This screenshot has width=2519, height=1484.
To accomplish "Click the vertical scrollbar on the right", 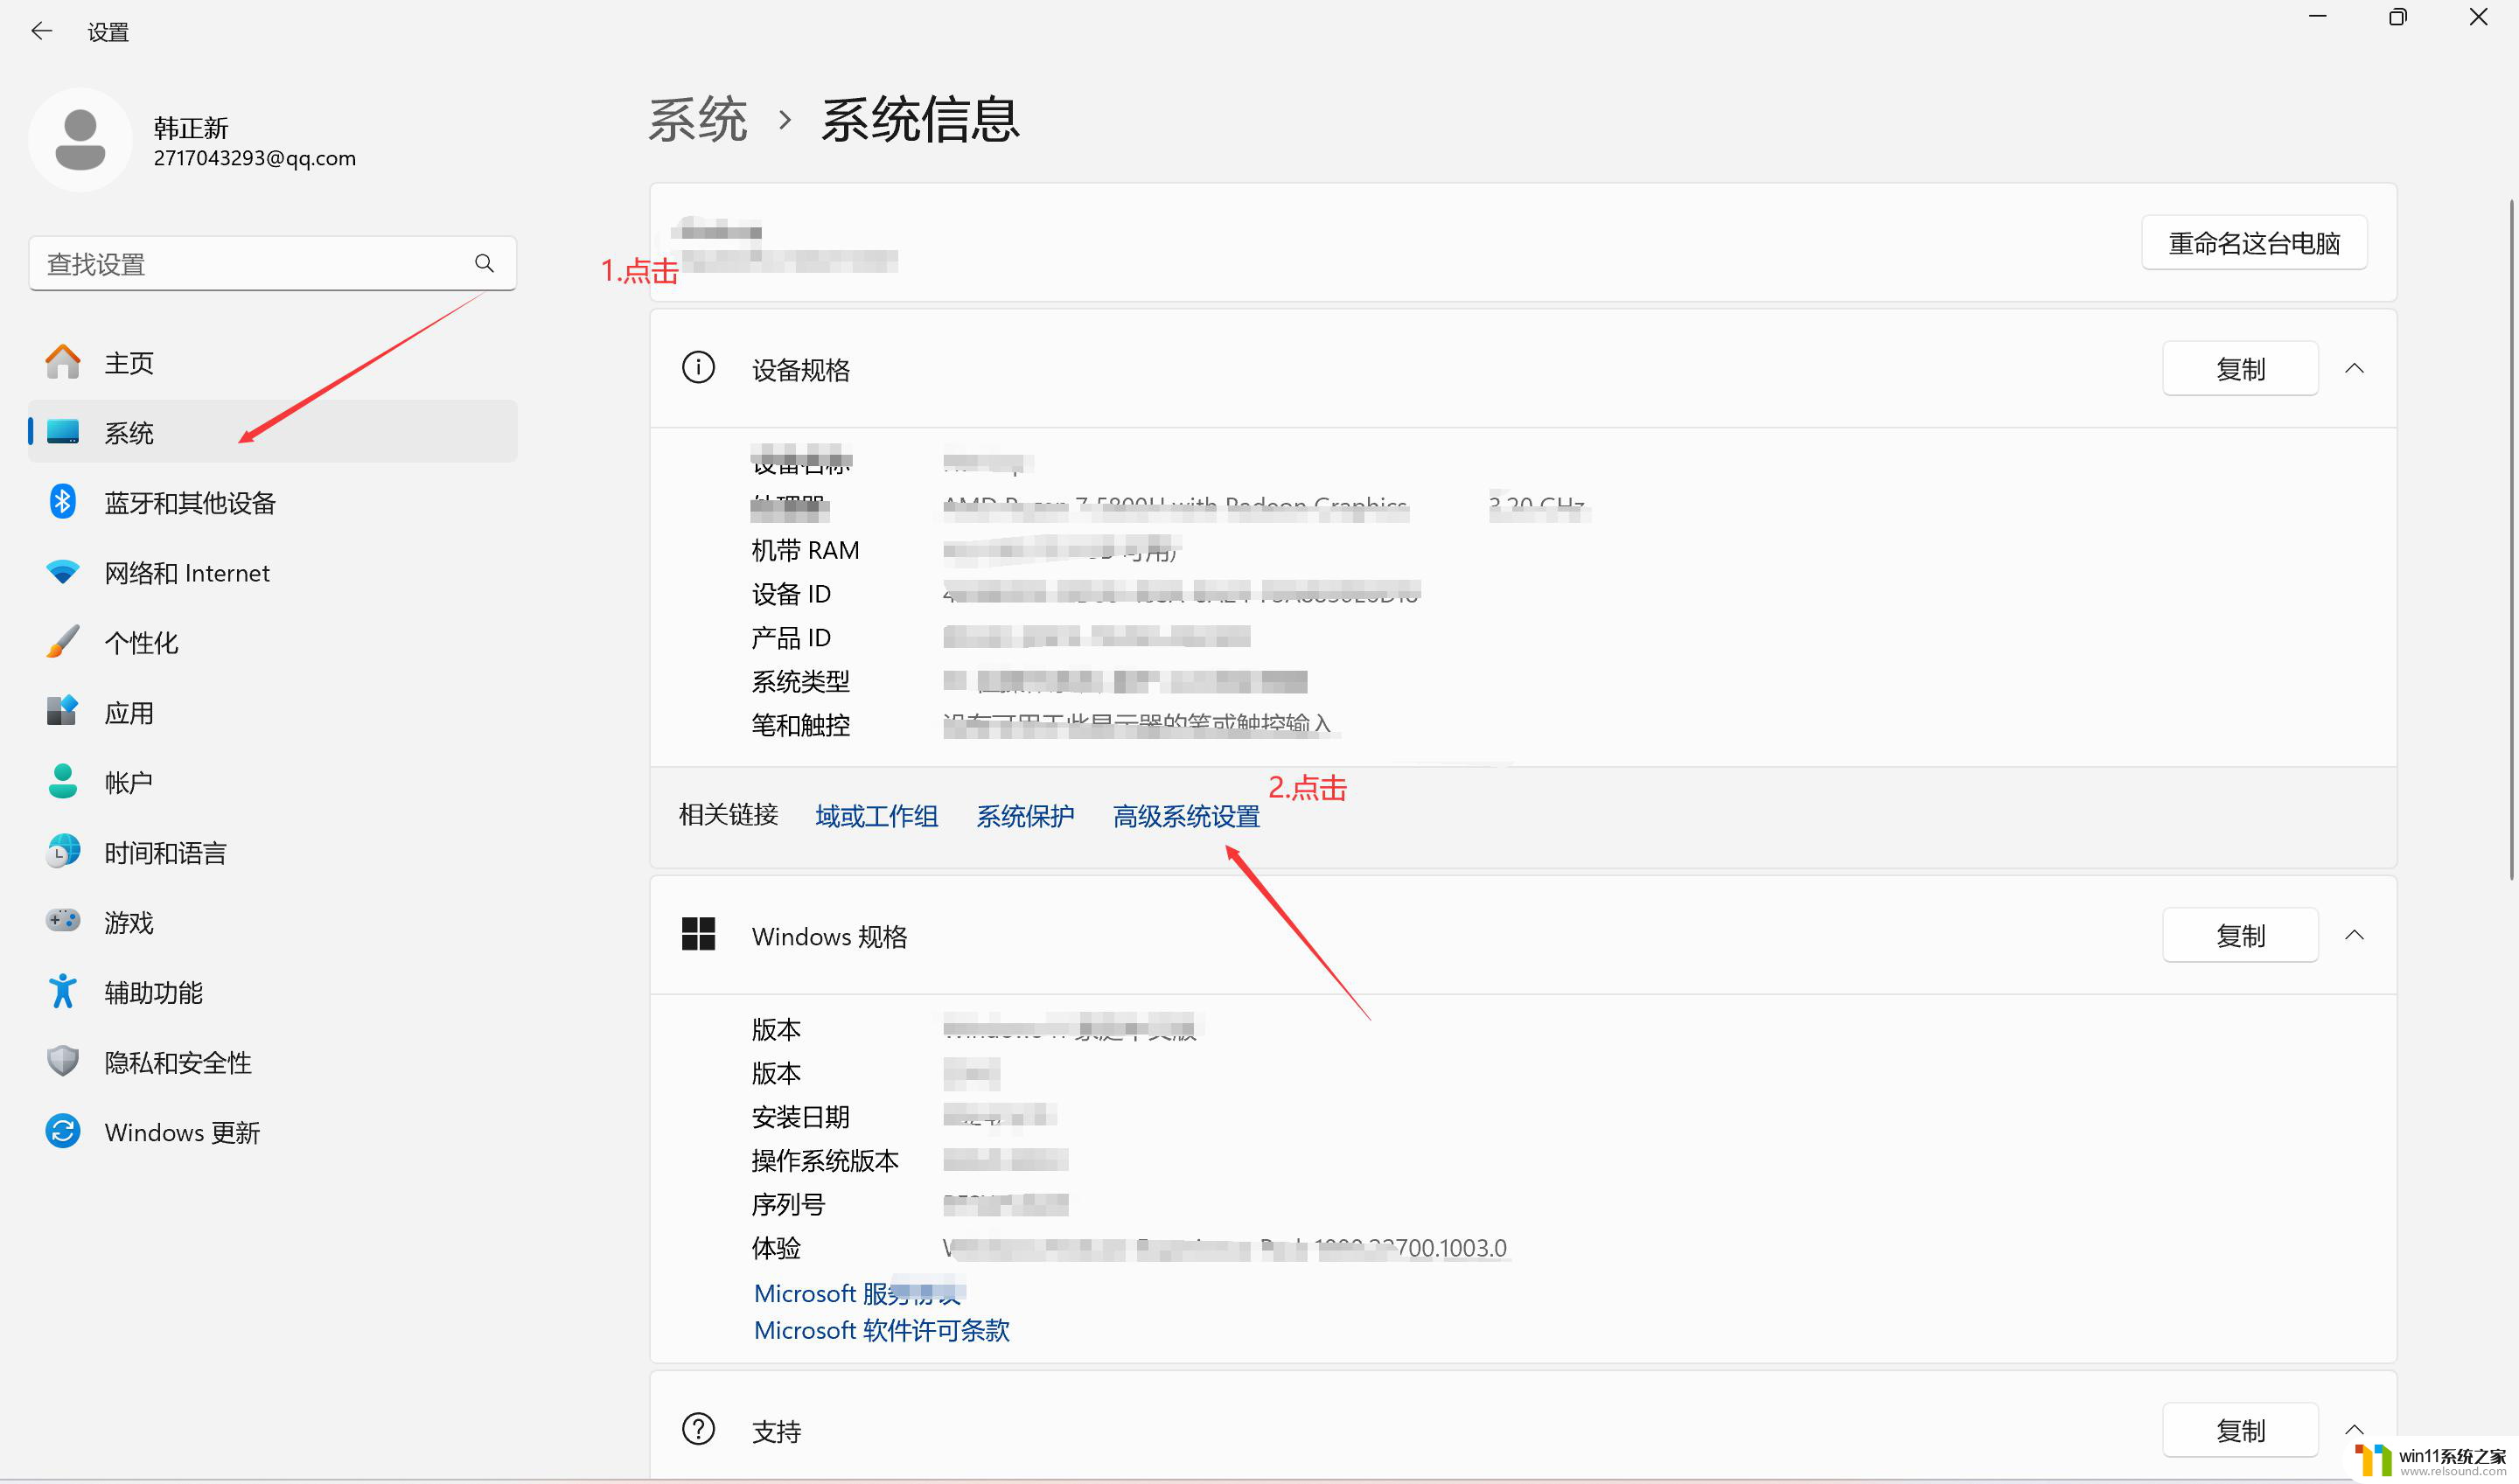I will [2511, 540].
